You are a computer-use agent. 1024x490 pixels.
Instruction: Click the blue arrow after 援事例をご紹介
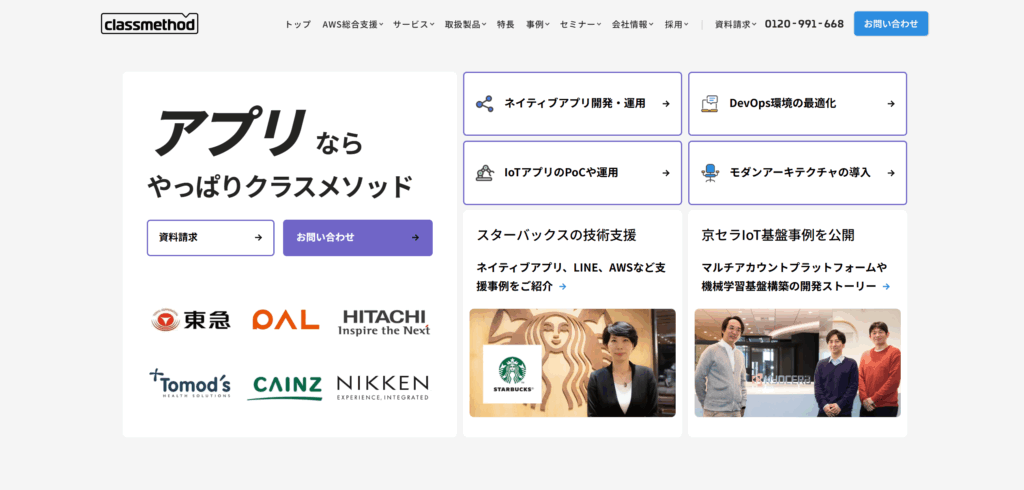point(562,286)
